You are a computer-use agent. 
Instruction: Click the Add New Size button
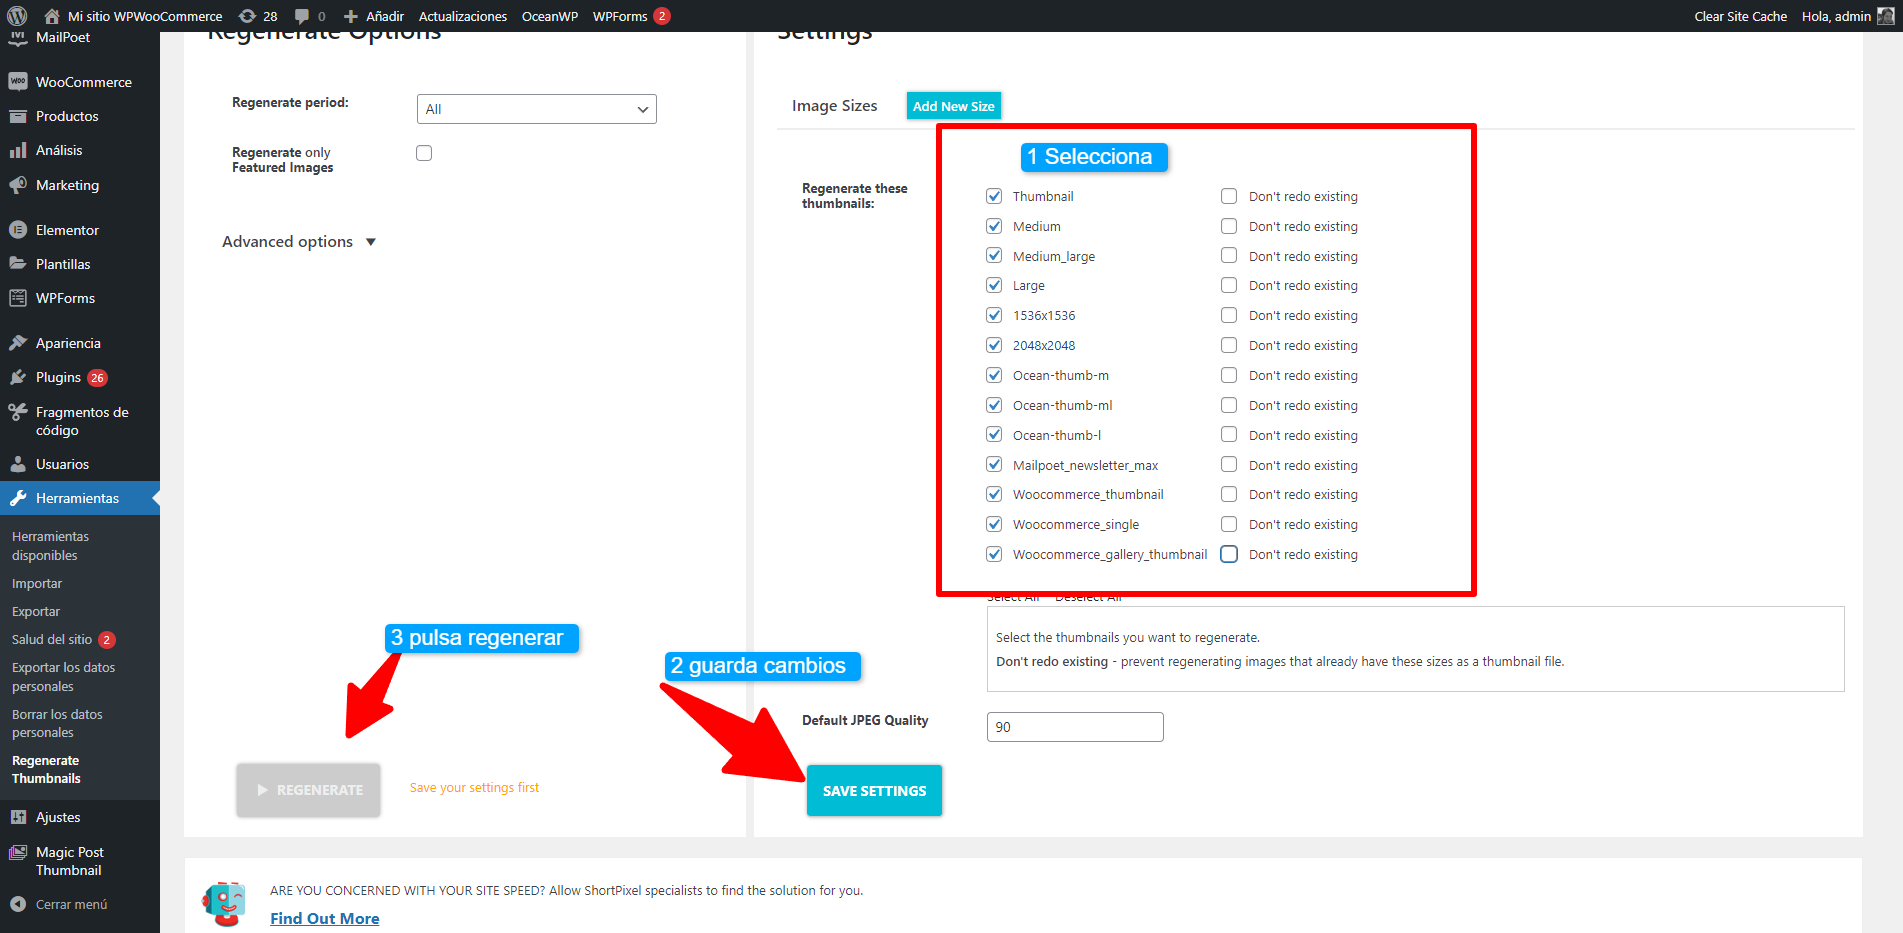[954, 106]
